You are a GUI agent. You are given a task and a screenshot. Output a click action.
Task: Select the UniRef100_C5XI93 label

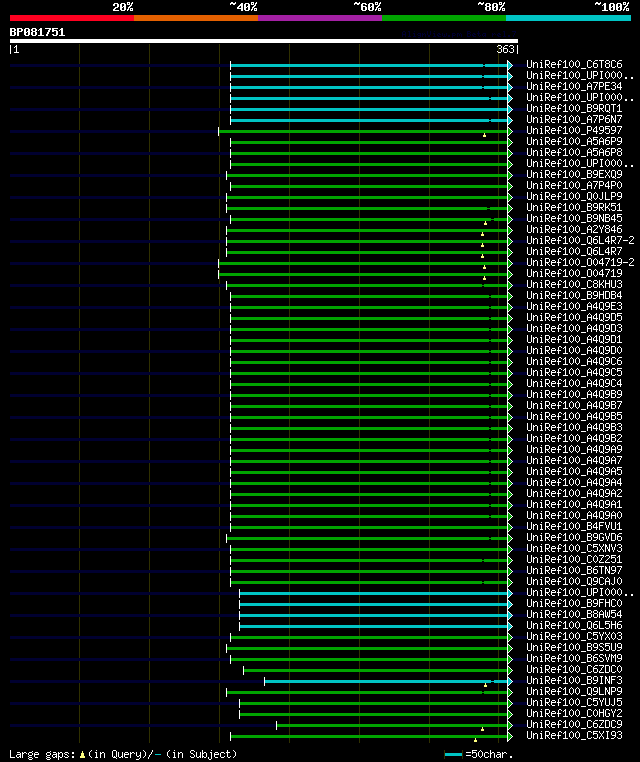click(x=574, y=736)
